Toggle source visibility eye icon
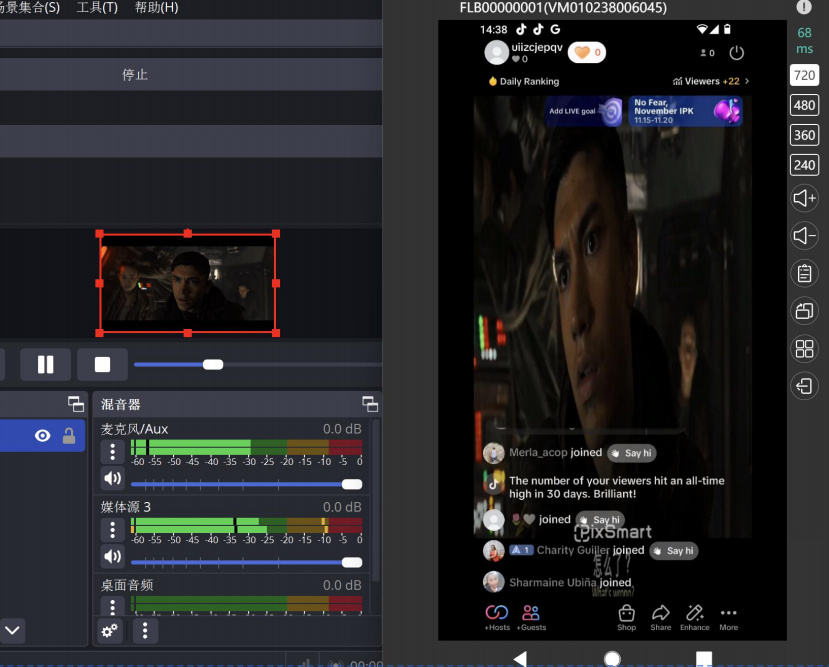The image size is (829, 667). (42, 436)
